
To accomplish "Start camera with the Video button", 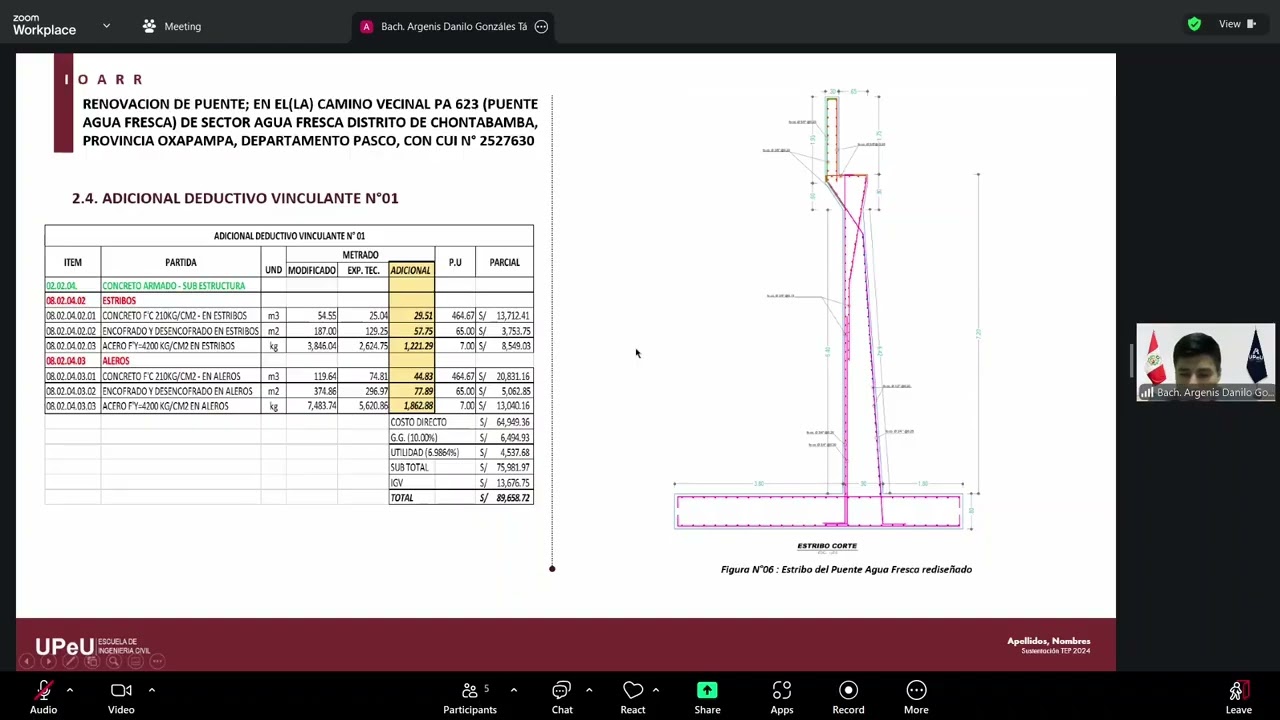I will (121, 697).
